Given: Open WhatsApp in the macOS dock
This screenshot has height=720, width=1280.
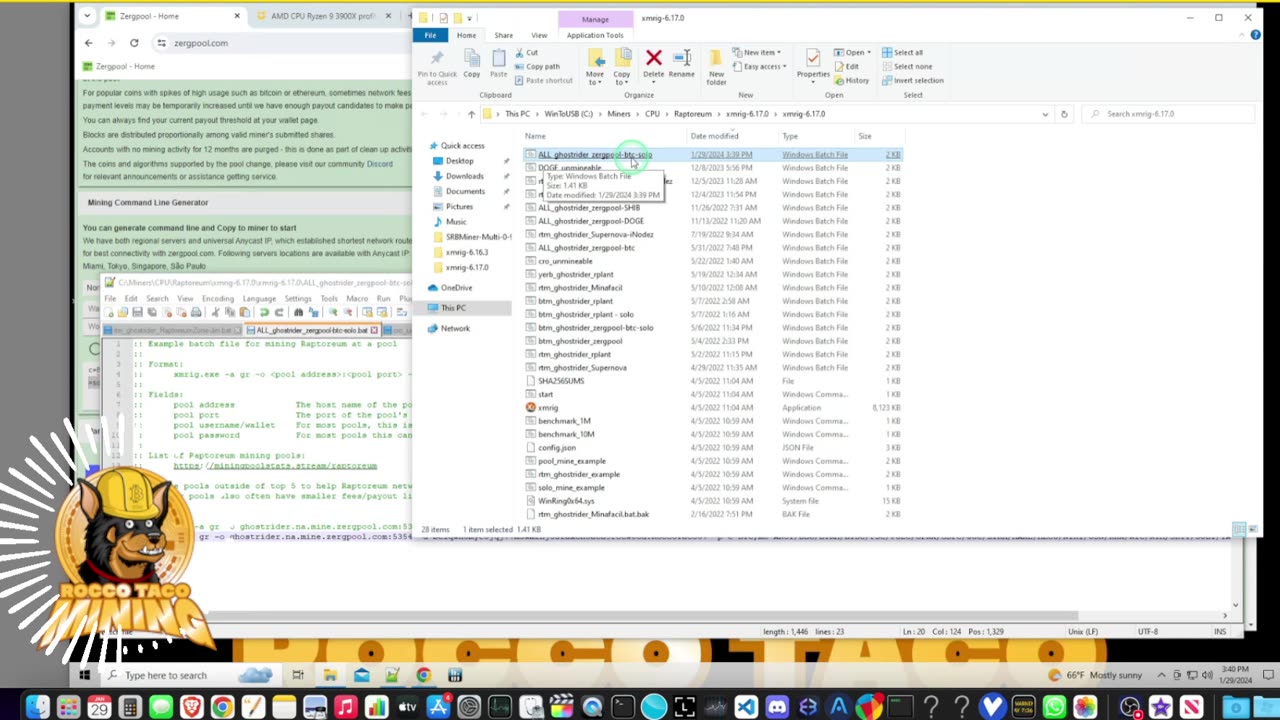Looking at the screenshot, I should coord(1054,708).
